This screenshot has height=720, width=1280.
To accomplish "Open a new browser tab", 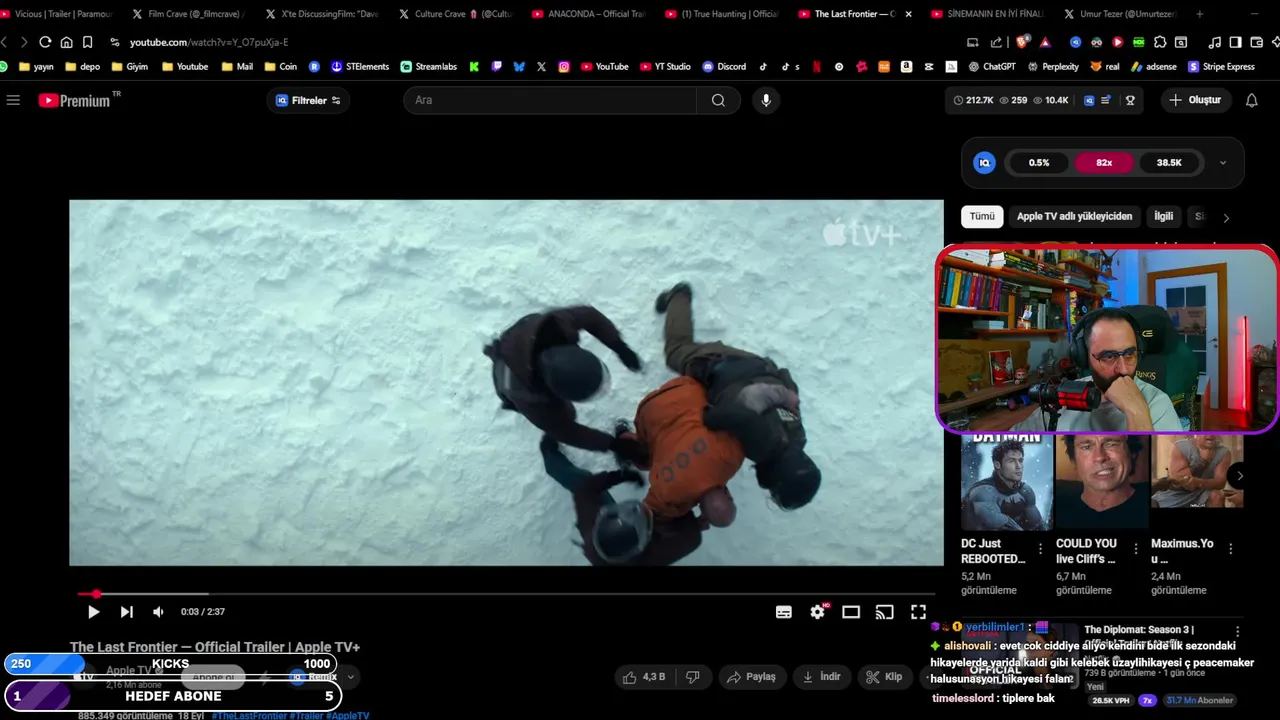I will (1200, 14).
